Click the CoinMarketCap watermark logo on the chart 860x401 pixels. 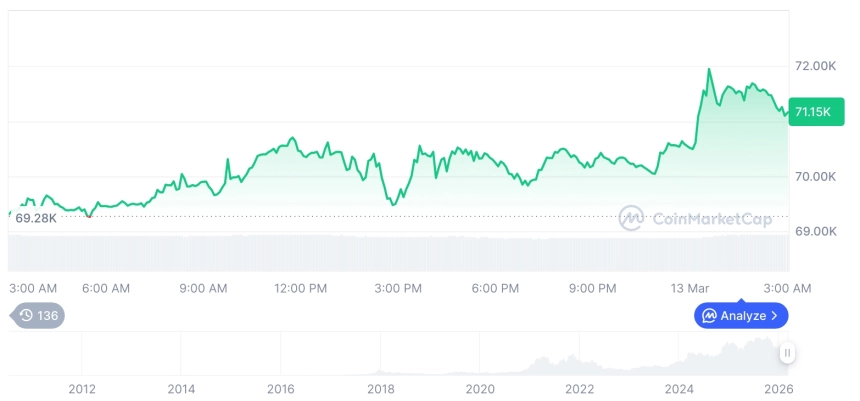tap(632, 217)
